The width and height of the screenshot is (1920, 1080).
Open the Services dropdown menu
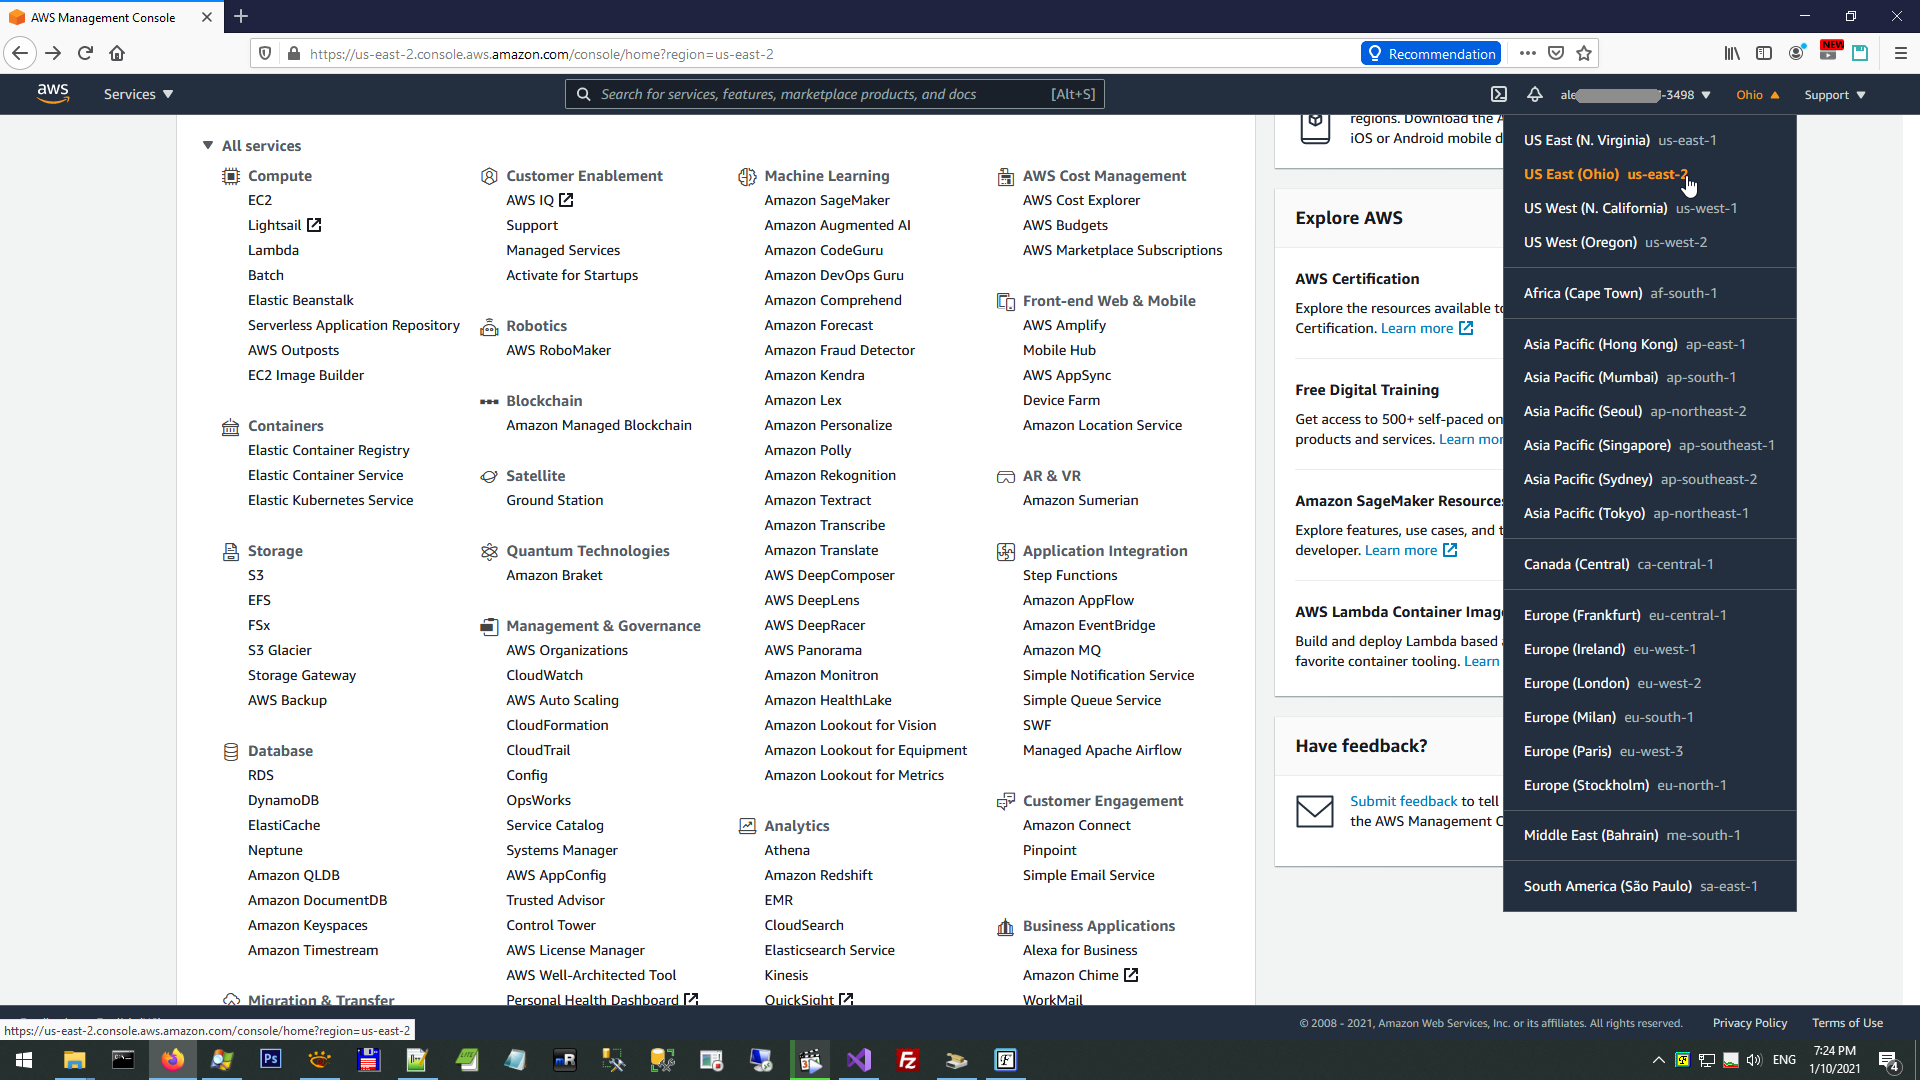point(138,94)
